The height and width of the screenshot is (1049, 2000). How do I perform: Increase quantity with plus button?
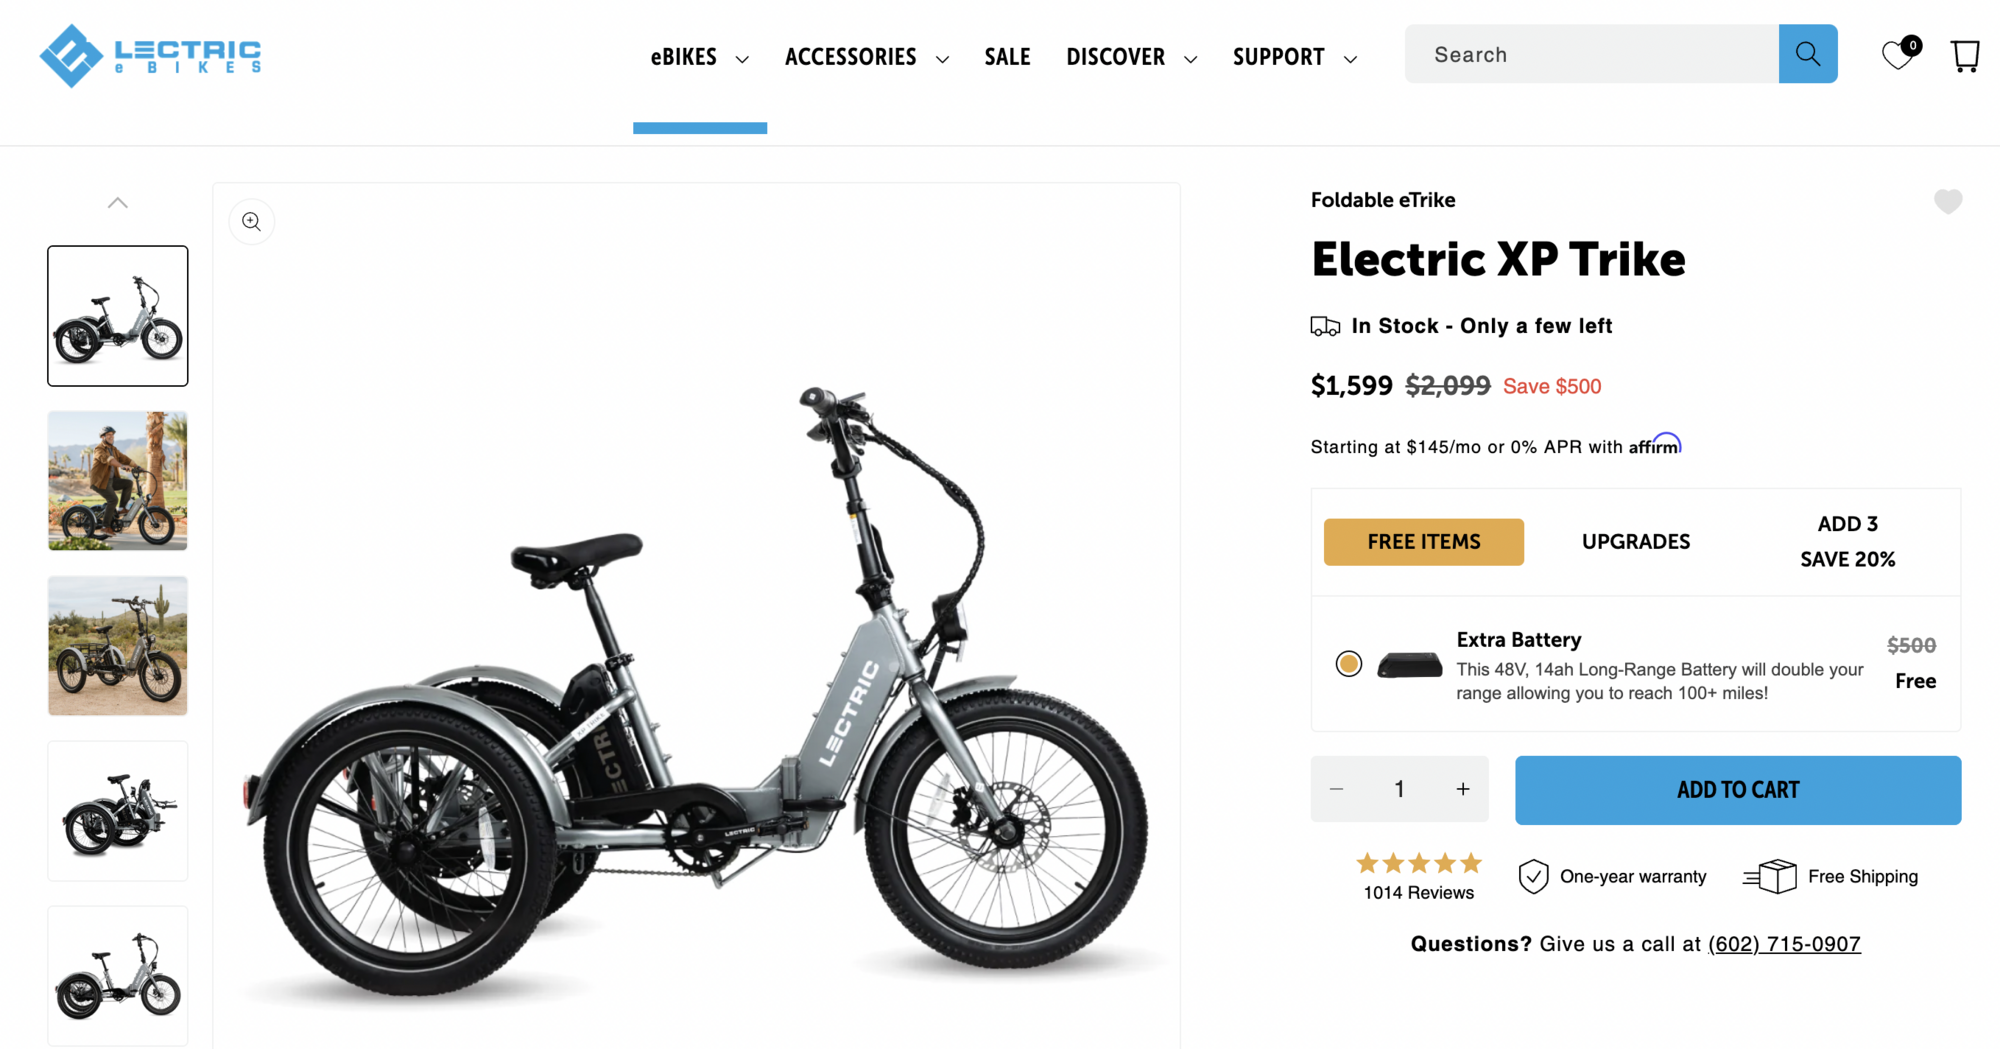point(1463,790)
